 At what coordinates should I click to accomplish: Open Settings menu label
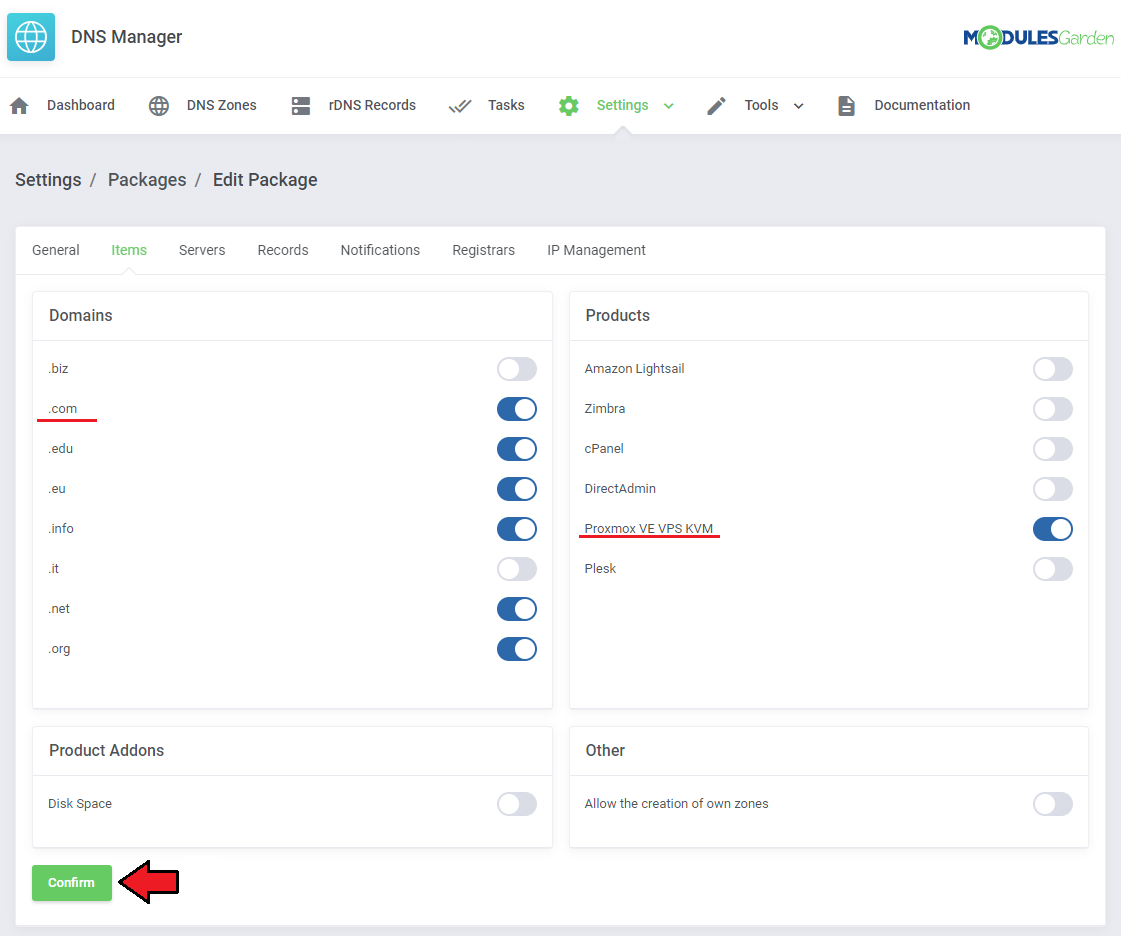tap(623, 105)
